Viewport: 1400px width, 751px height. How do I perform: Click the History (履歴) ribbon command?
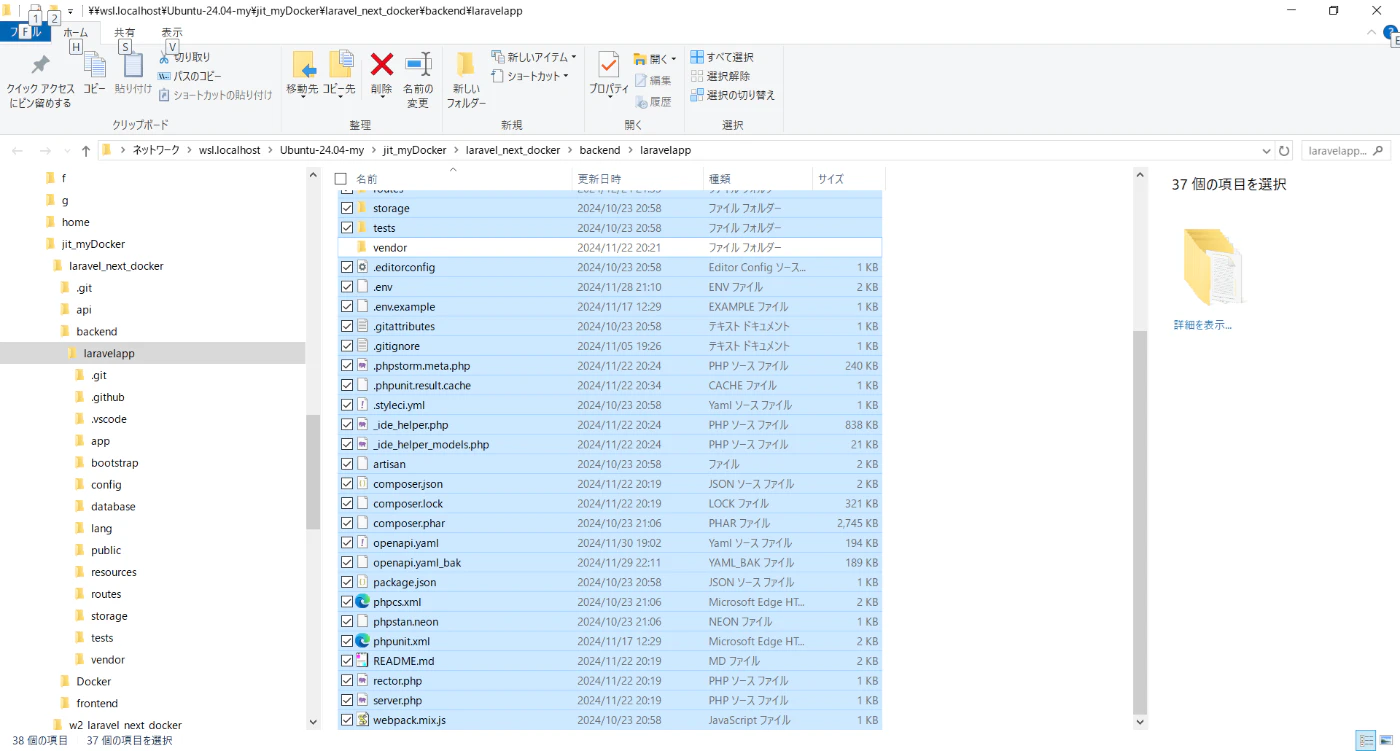(653, 101)
